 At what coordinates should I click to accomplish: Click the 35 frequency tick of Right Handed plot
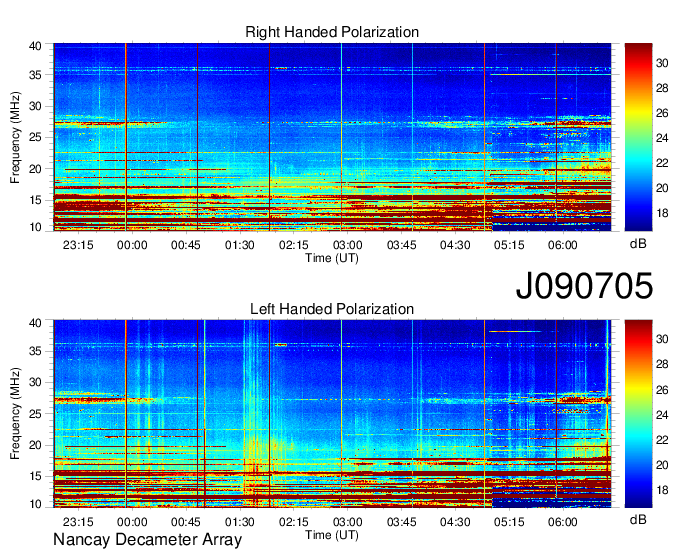click(35, 75)
